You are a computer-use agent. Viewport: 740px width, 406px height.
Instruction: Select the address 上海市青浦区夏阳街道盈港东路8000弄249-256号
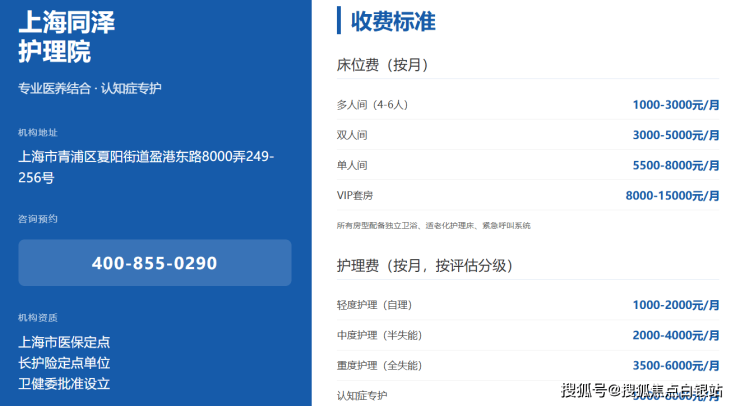tap(146, 167)
